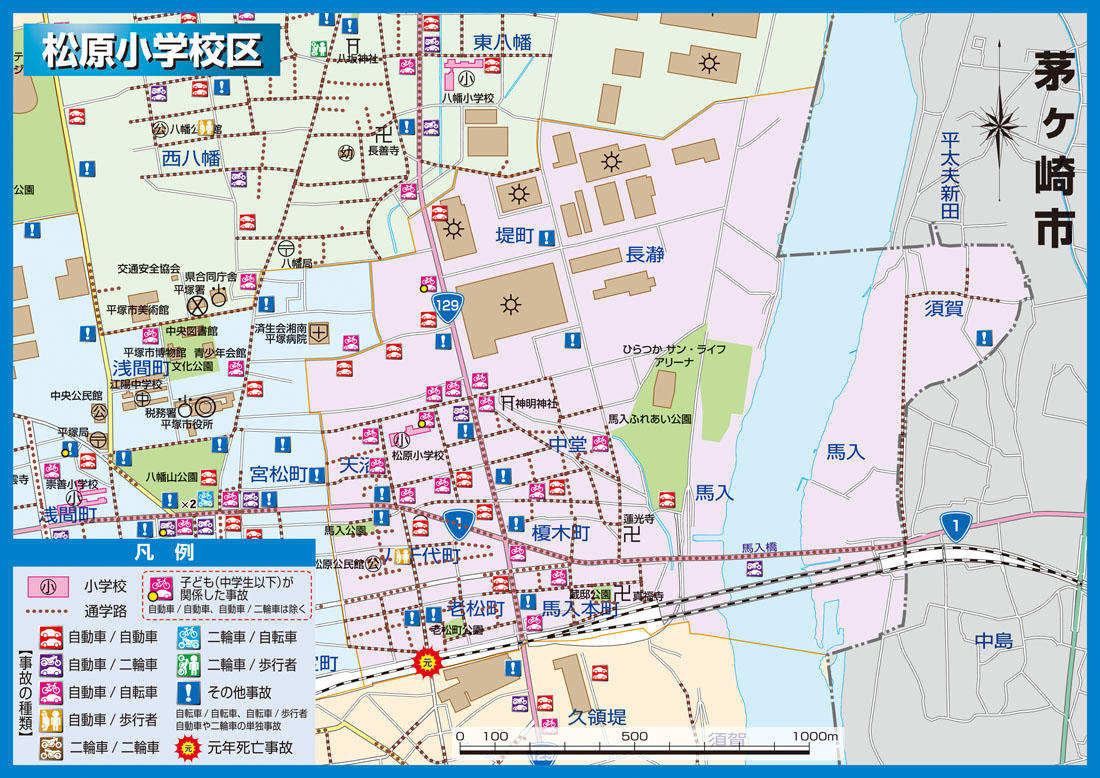The width and height of the screenshot is (1100, 778).
Task: Click the 二輪車/二輪車 brown legend icon
Action: coord(50,746)
